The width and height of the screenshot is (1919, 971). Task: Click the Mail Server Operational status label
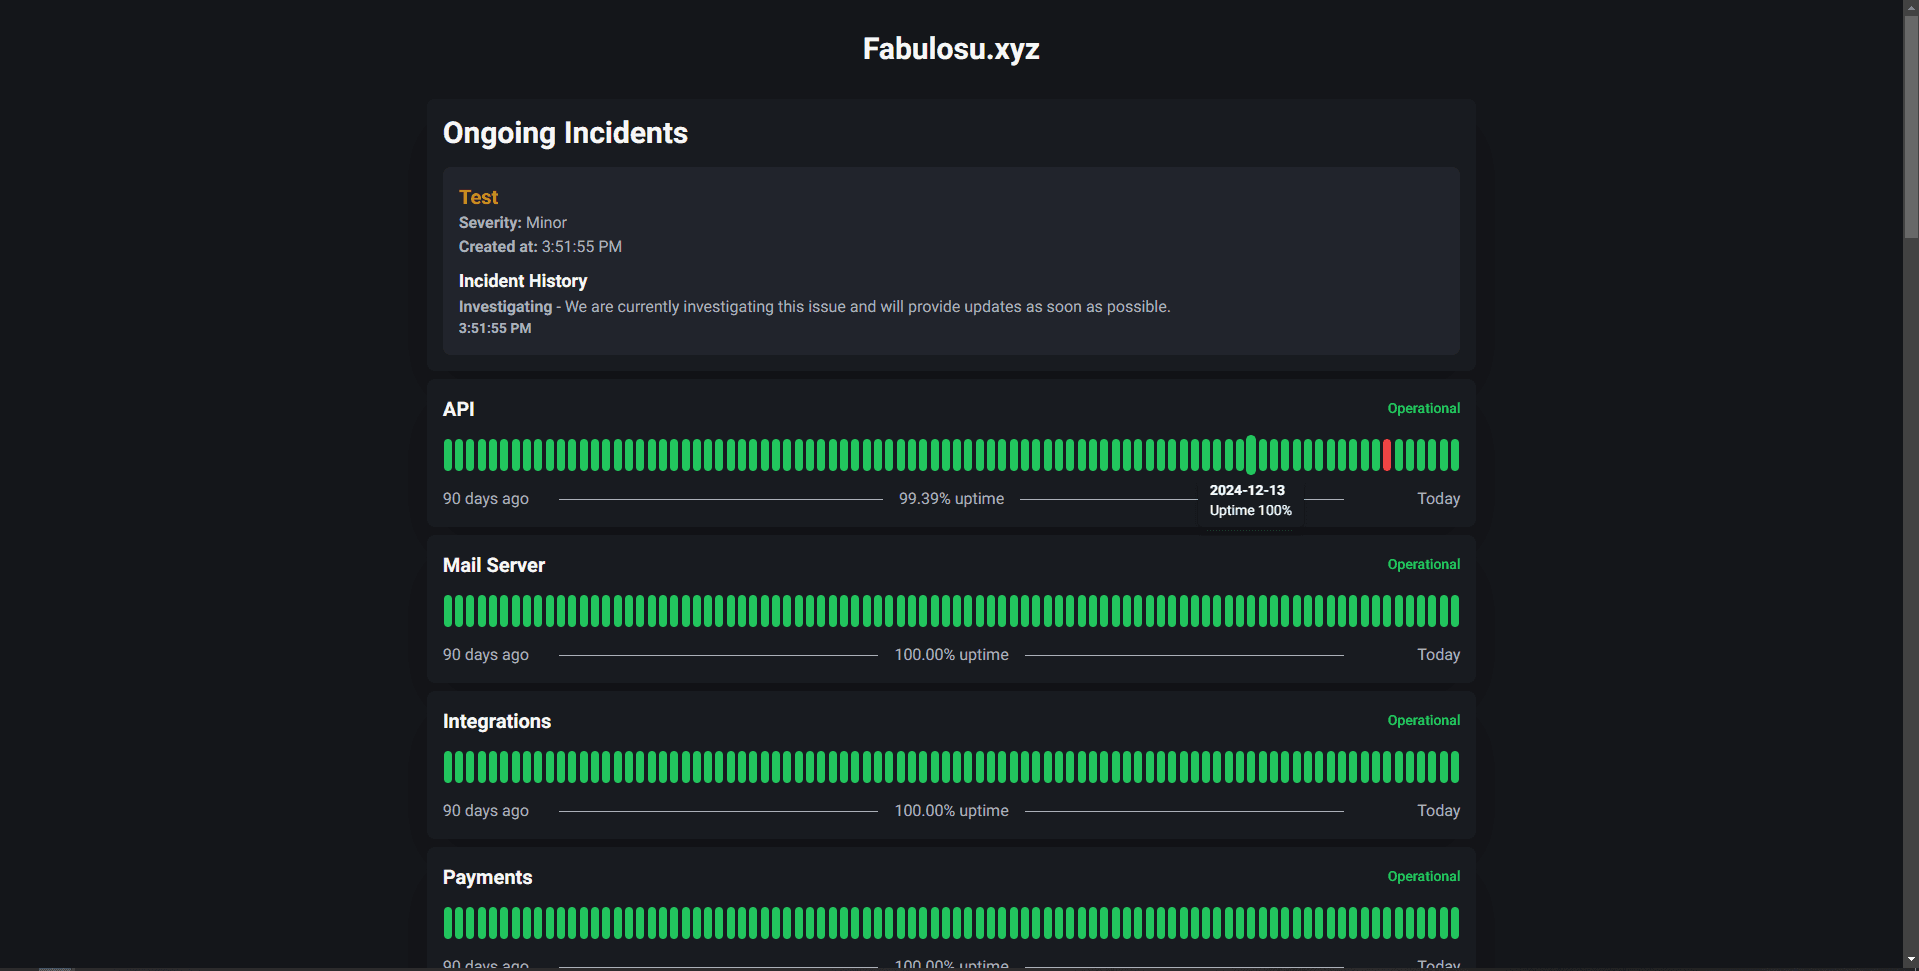(1423, 564)
